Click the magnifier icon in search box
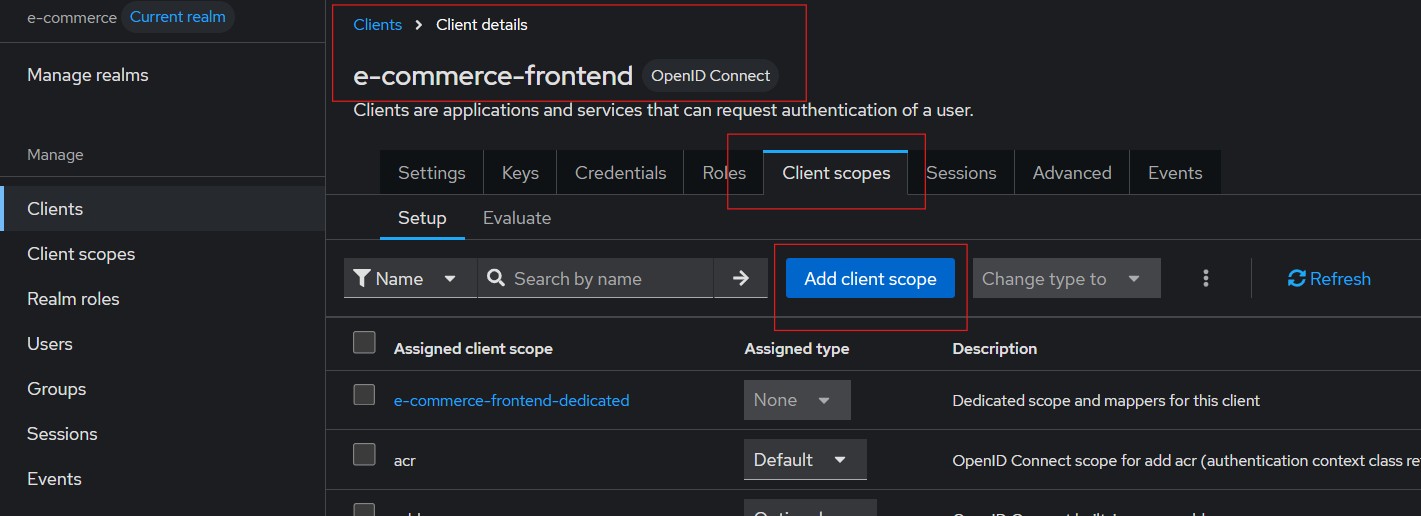This screenshot has height=516, width=1421. coord(495,279)
